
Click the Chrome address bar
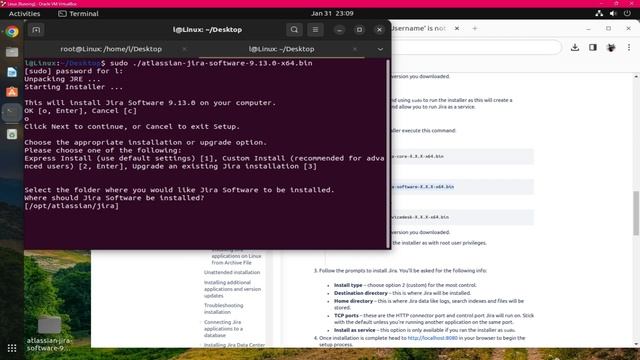476,47
